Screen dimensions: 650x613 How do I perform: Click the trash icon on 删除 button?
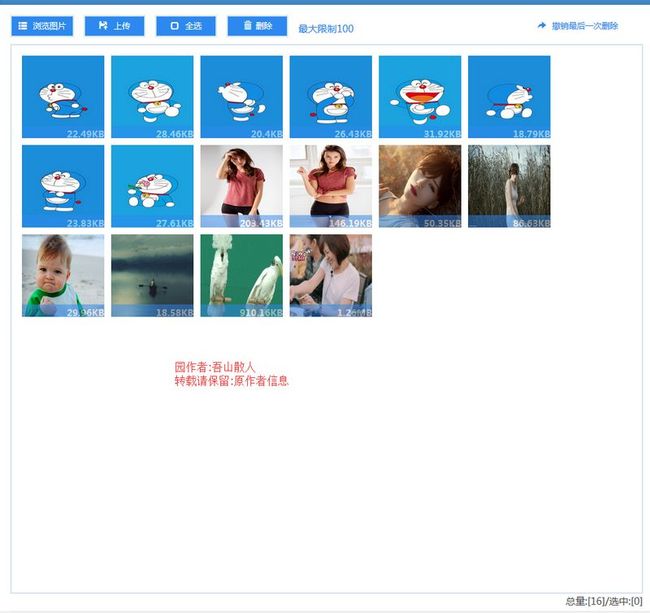click(247, 26)
